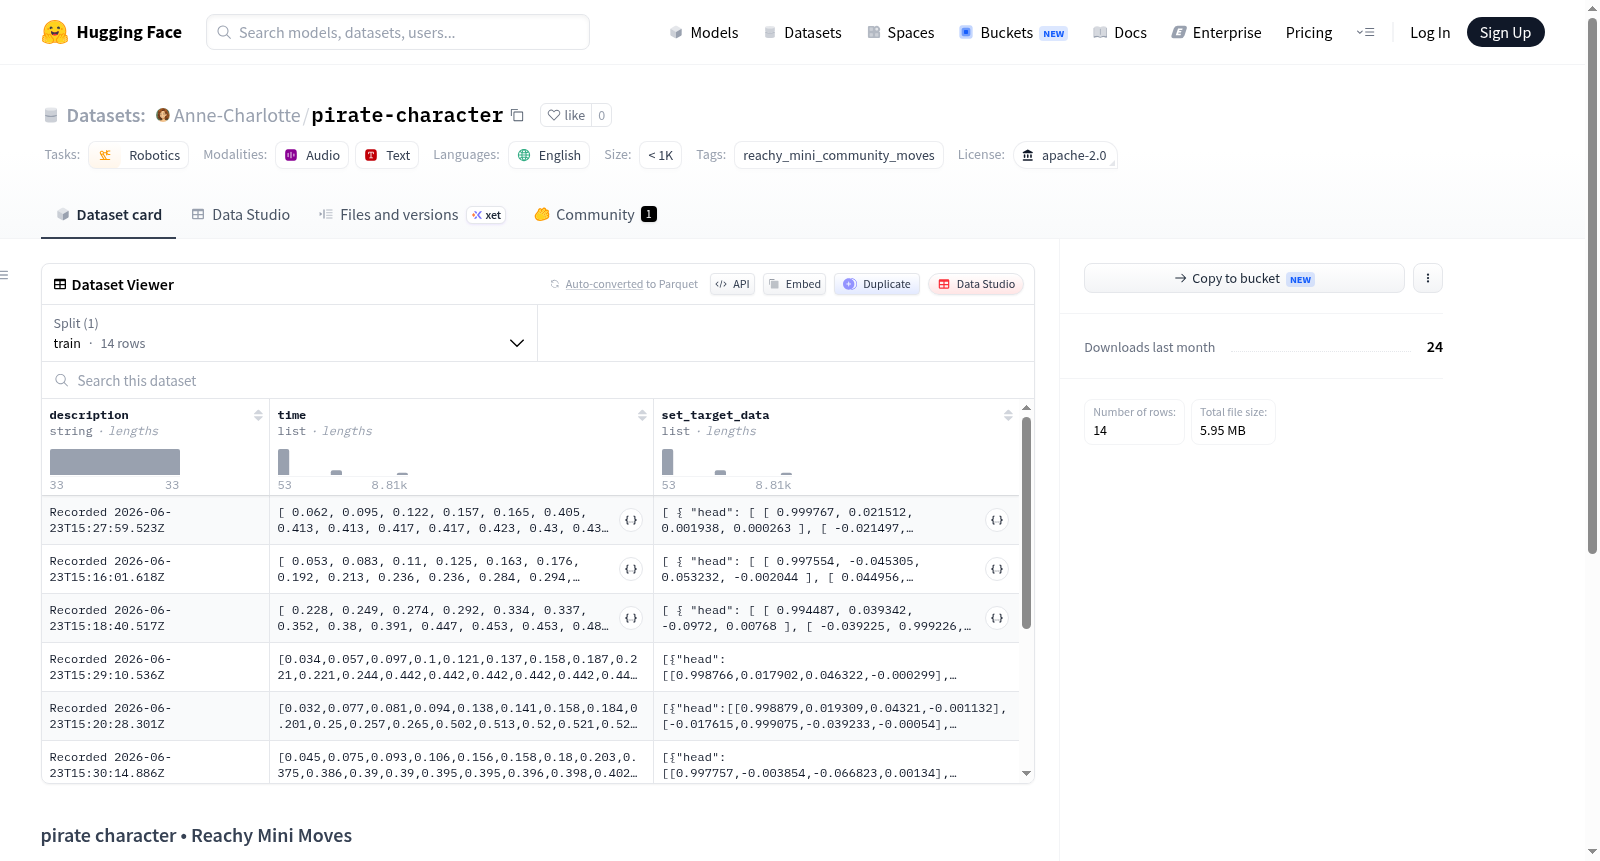The image size is (1600, 861).
Task: Sort by the description column
Action: coord(258,415)
